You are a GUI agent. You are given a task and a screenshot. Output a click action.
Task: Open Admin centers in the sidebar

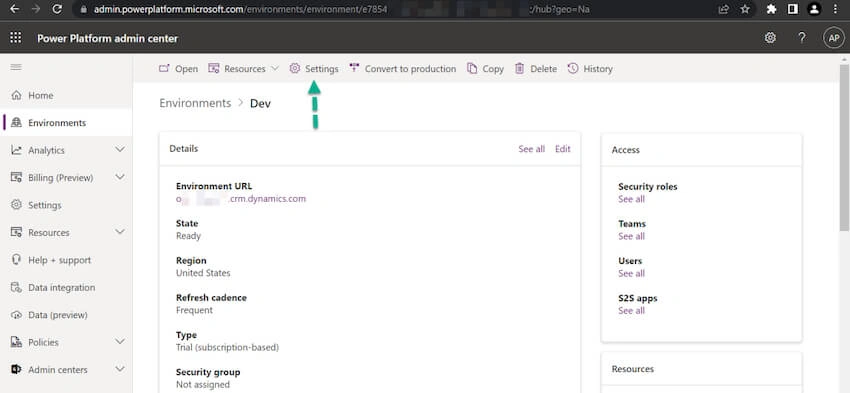coord(66,370)
